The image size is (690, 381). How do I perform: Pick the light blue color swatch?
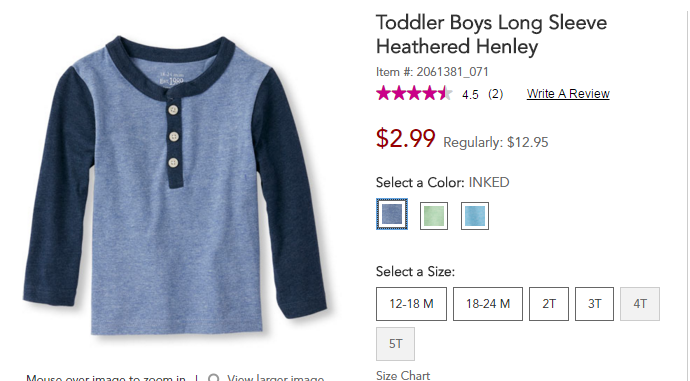475,216
